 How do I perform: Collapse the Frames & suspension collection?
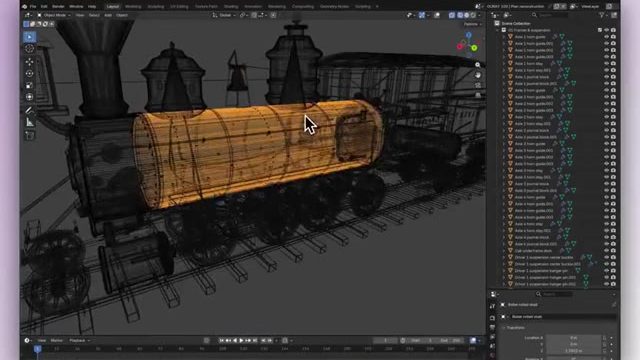[x=498, y=30]
